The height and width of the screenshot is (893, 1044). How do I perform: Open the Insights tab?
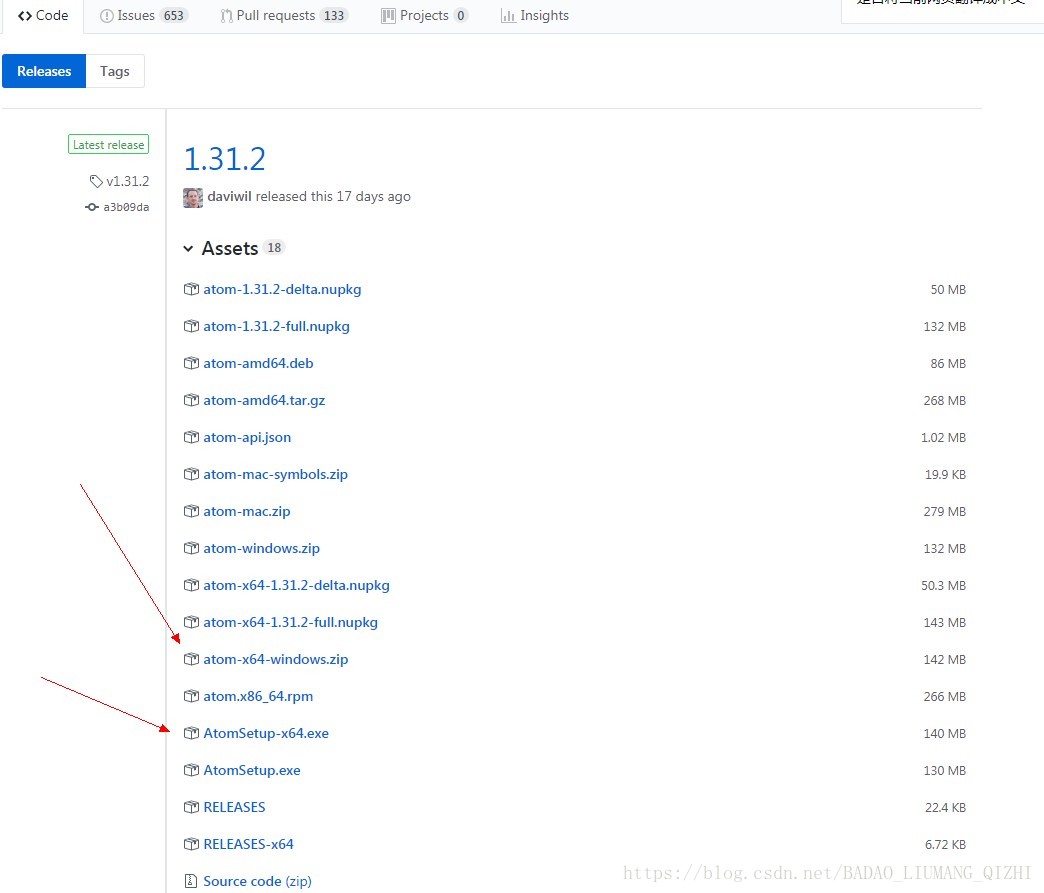pyautogui.click(x=535, y=15)
